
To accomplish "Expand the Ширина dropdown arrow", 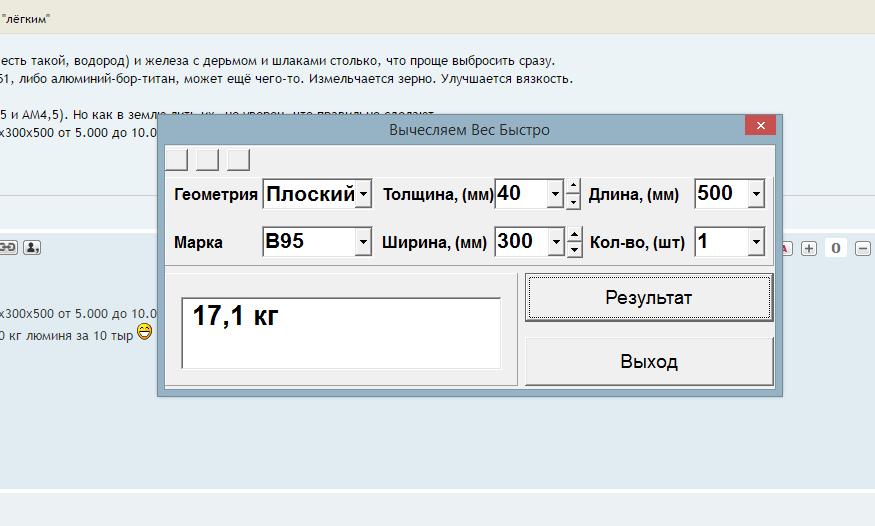I will [x=556, y=242].
